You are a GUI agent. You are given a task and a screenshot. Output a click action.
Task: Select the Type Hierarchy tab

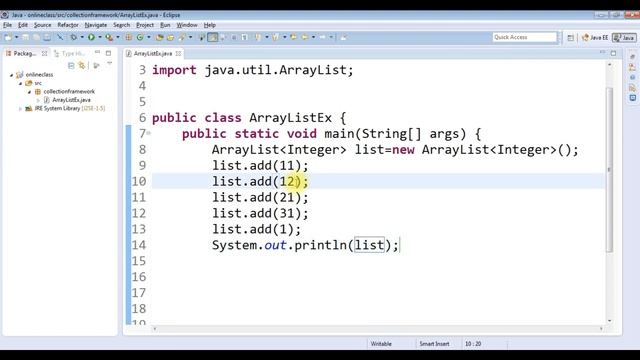(x=69, y=53)
